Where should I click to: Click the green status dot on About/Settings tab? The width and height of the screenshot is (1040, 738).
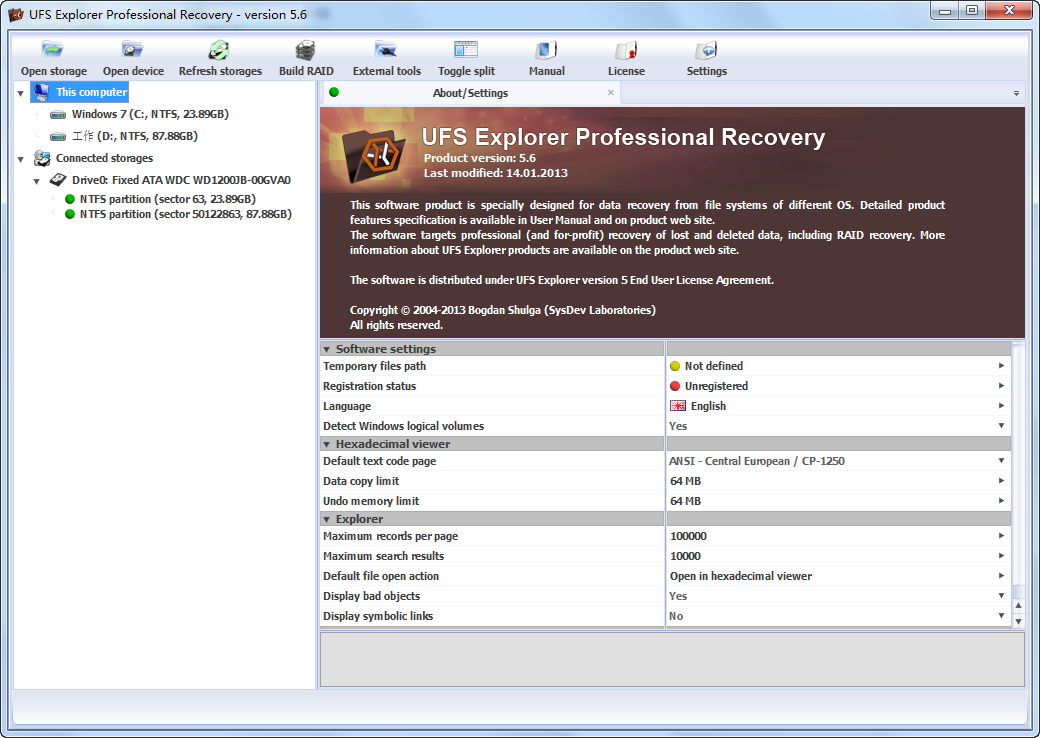coord(334,92)
